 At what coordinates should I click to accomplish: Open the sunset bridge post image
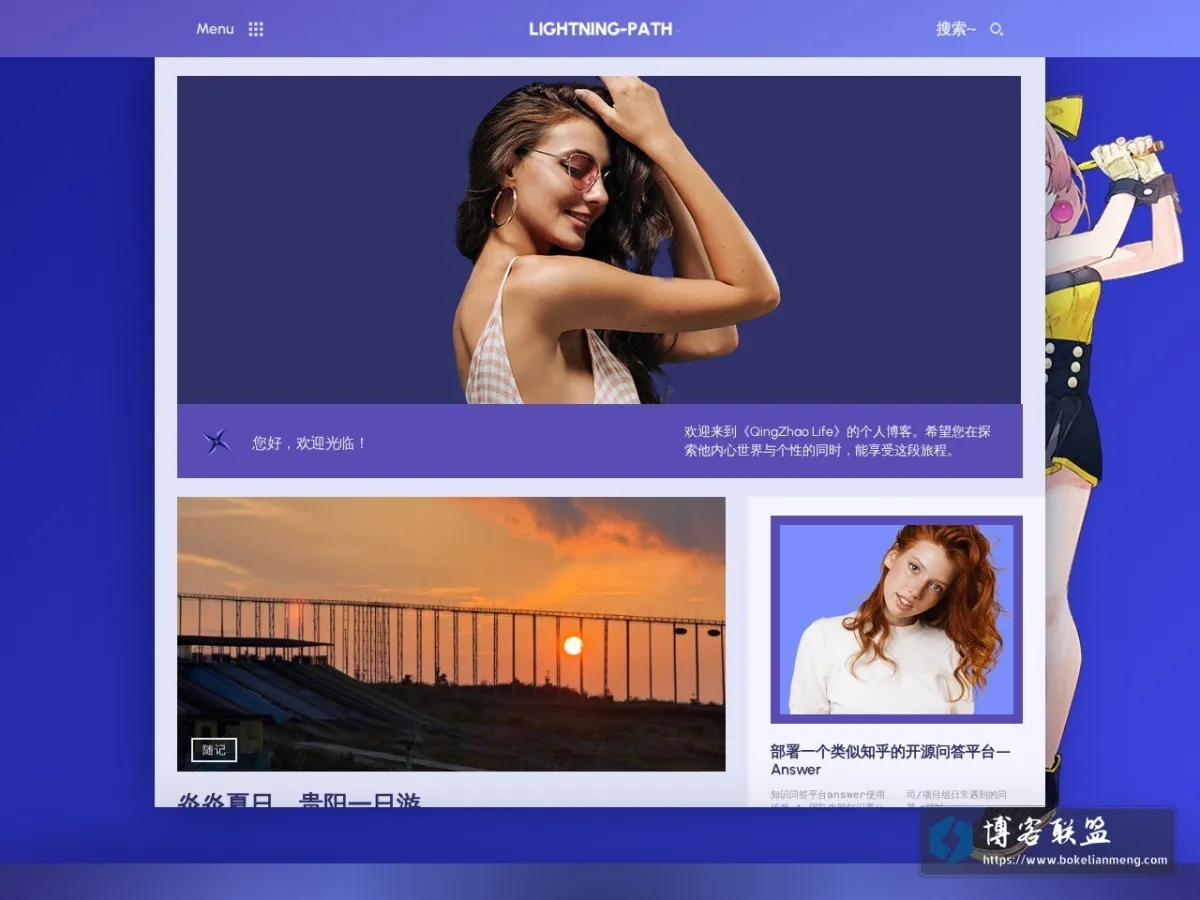point(451,634)
